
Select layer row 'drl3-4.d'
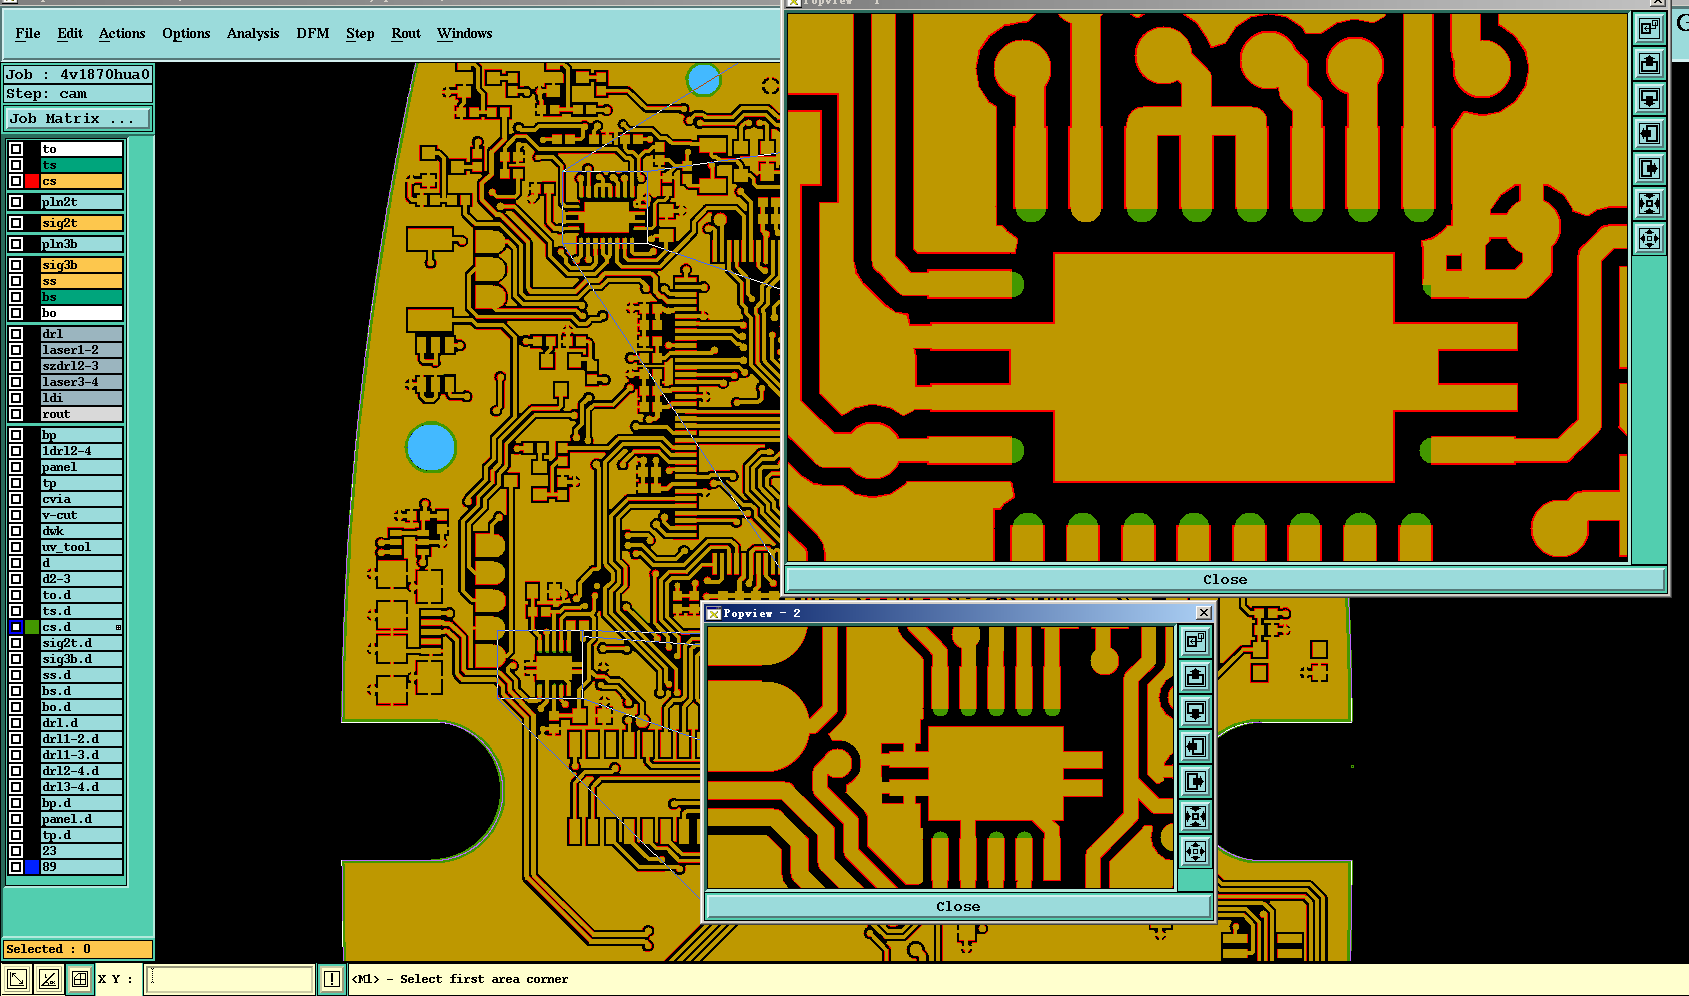81,787
